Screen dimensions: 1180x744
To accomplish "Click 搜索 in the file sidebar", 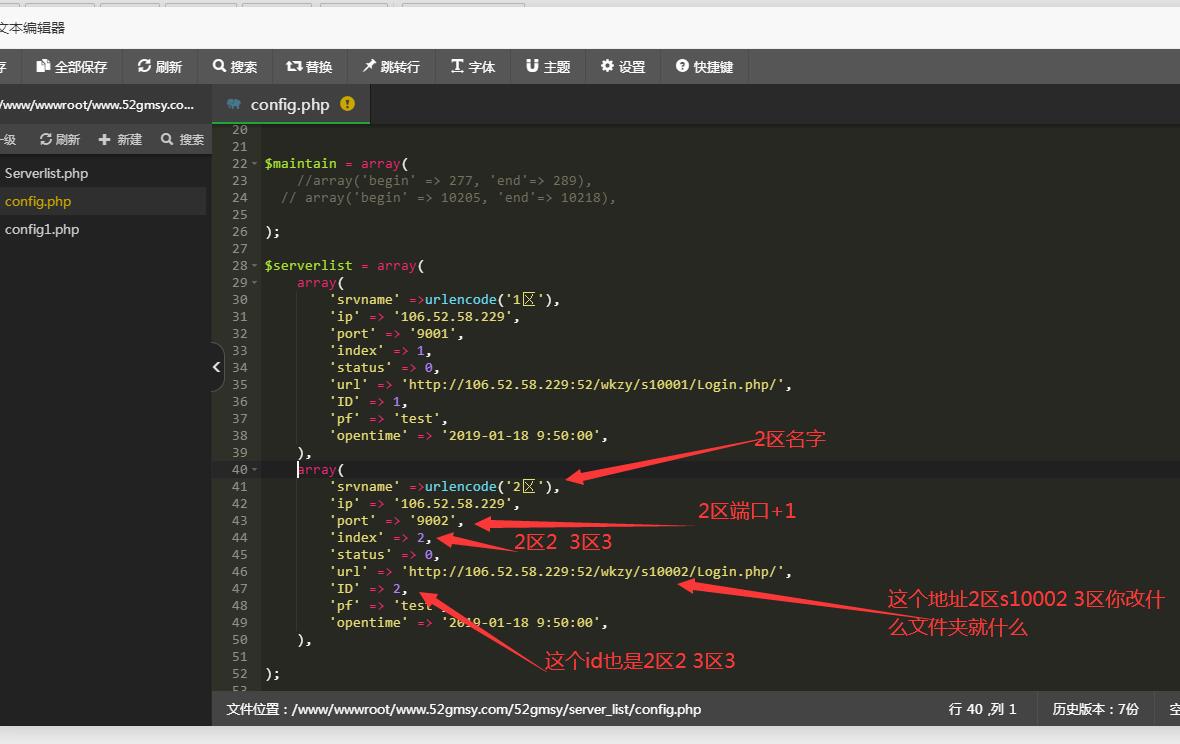I will pyautogui.click(x=183, y=140).
